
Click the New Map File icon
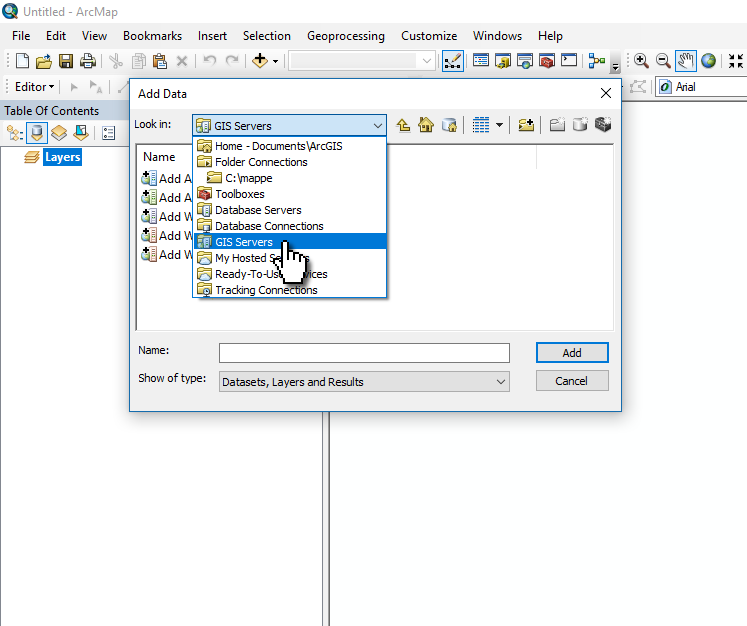(22, 61)
